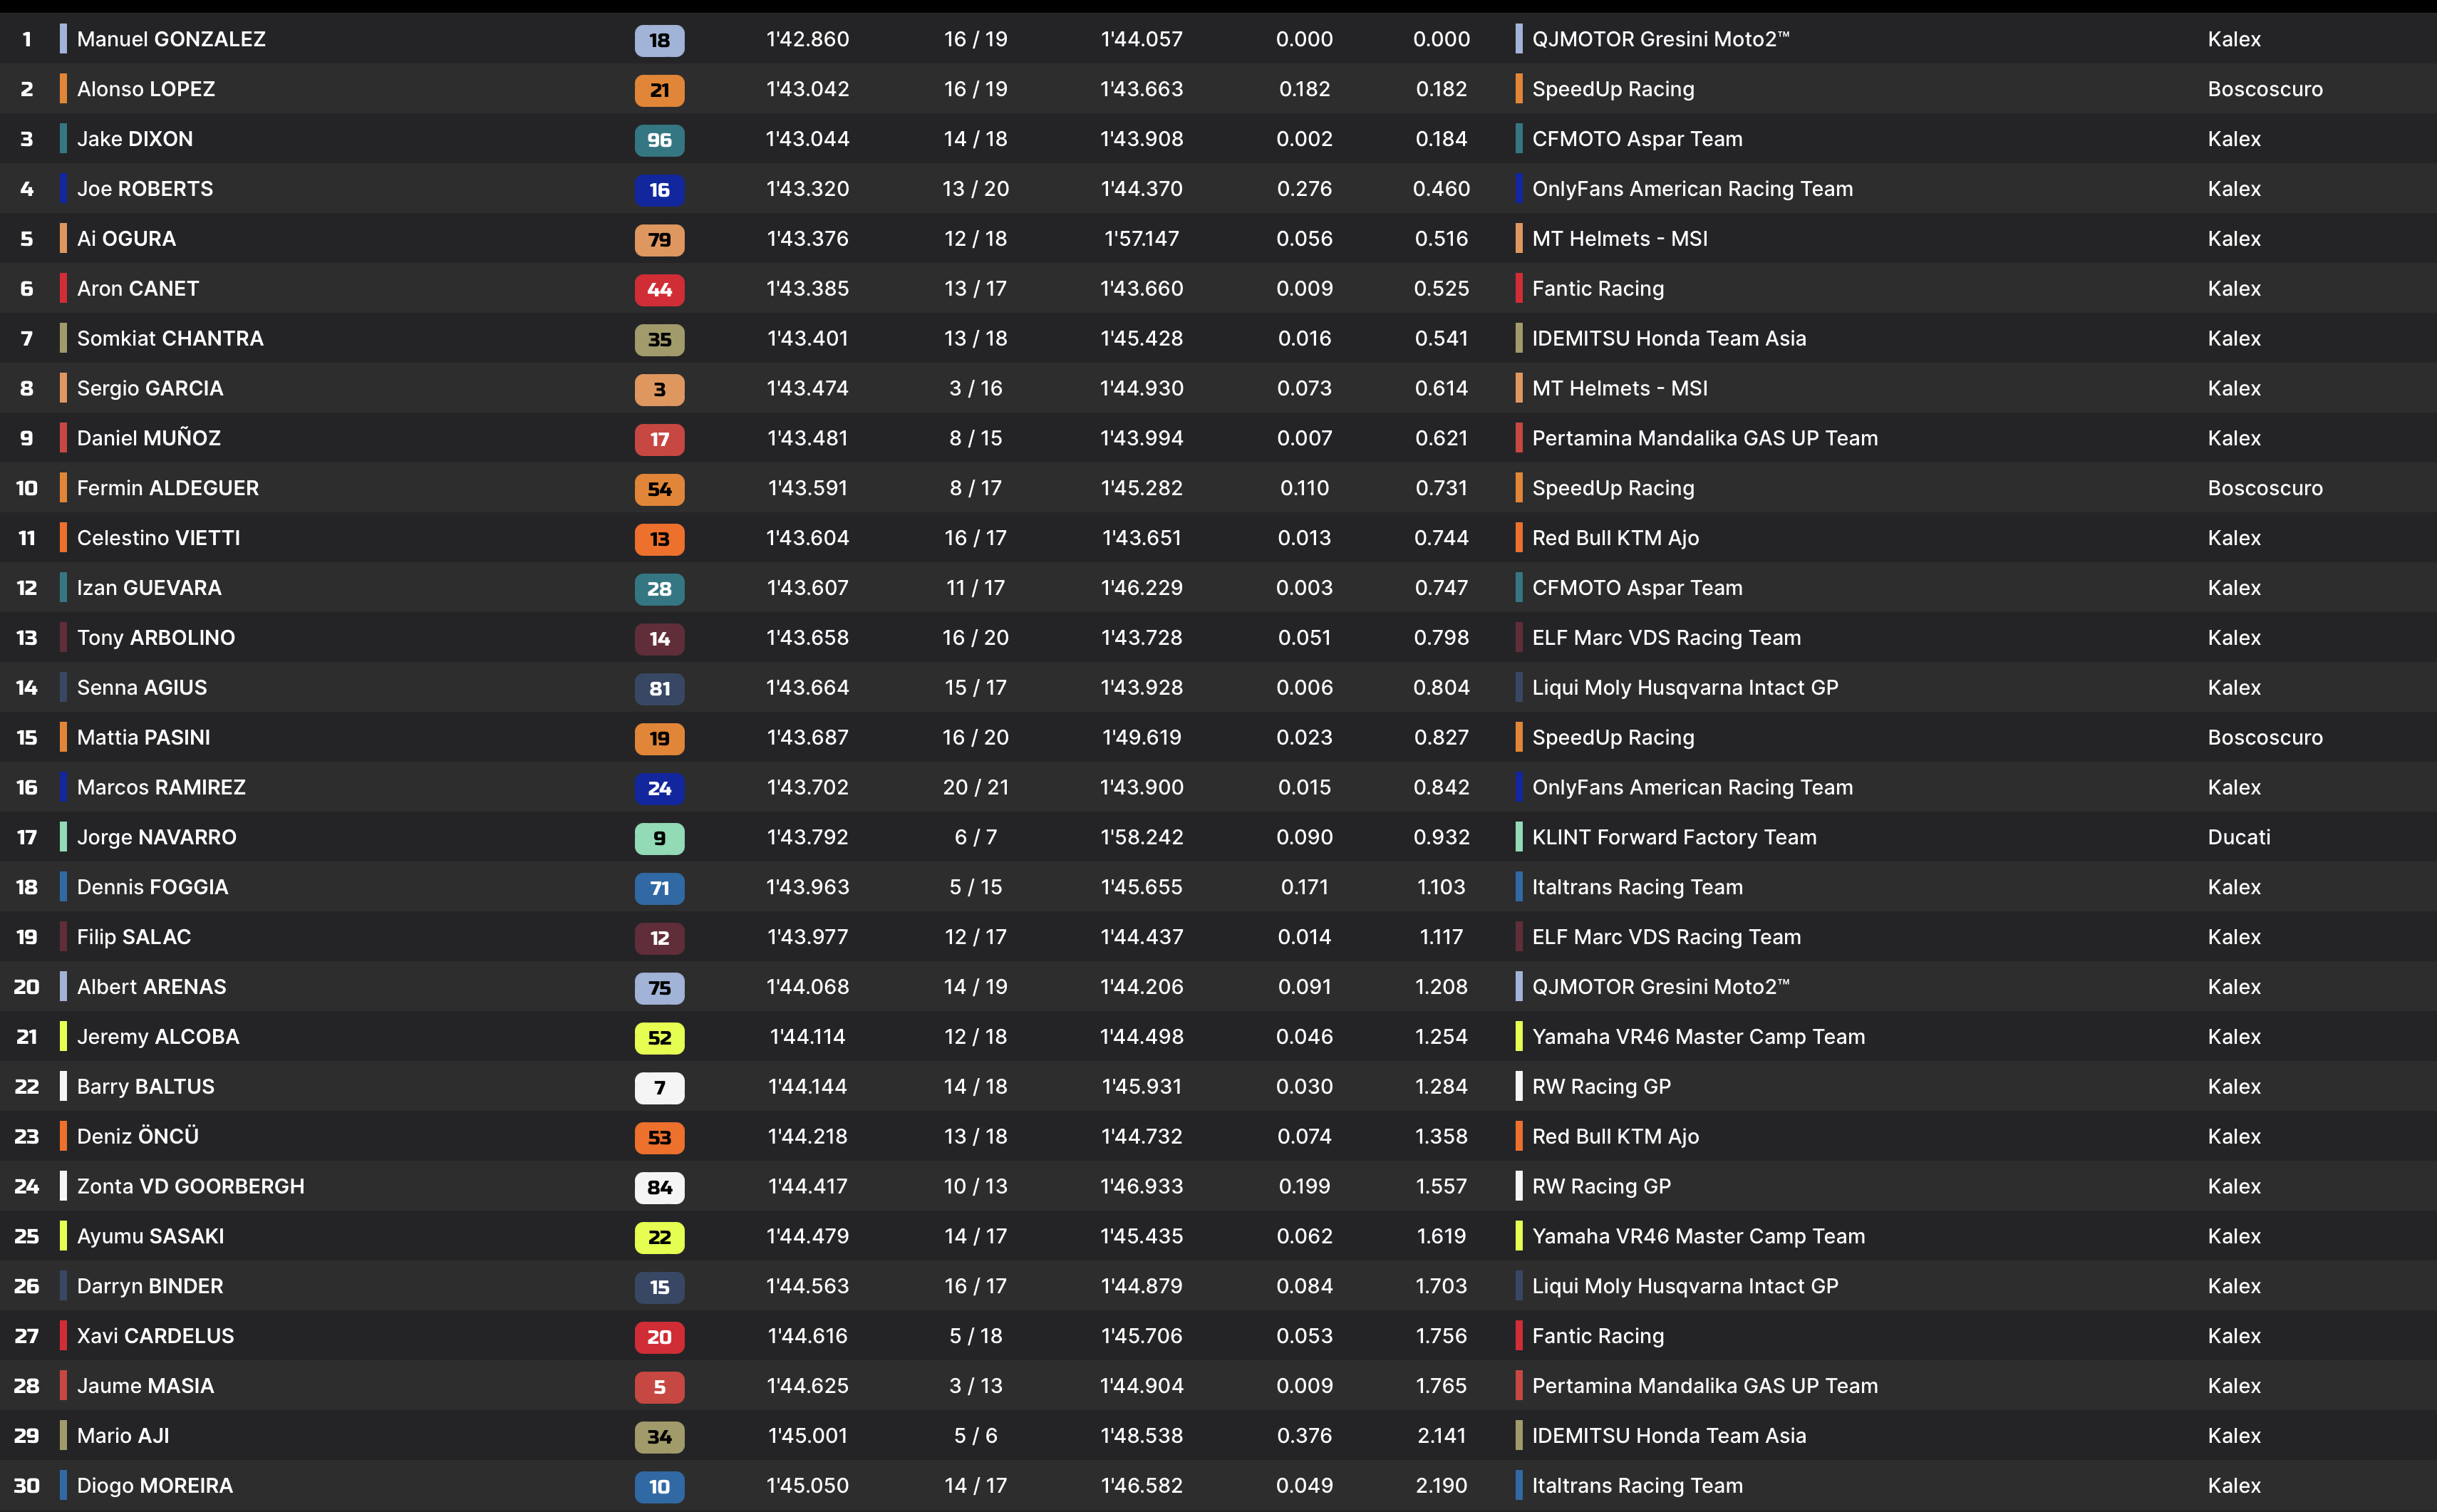The image size is (2437, 1512).
Task: Click Jake Dixon's number 96 badge
Action: [x=659, y=140]
